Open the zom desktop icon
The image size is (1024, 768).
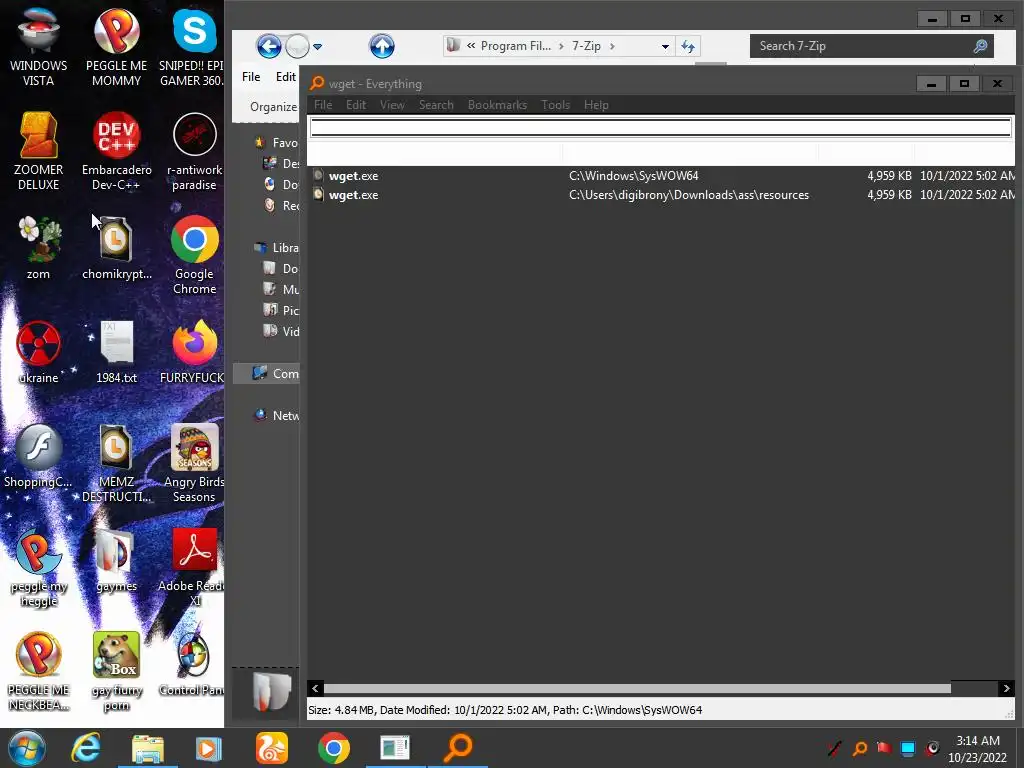tap(38, 248)
